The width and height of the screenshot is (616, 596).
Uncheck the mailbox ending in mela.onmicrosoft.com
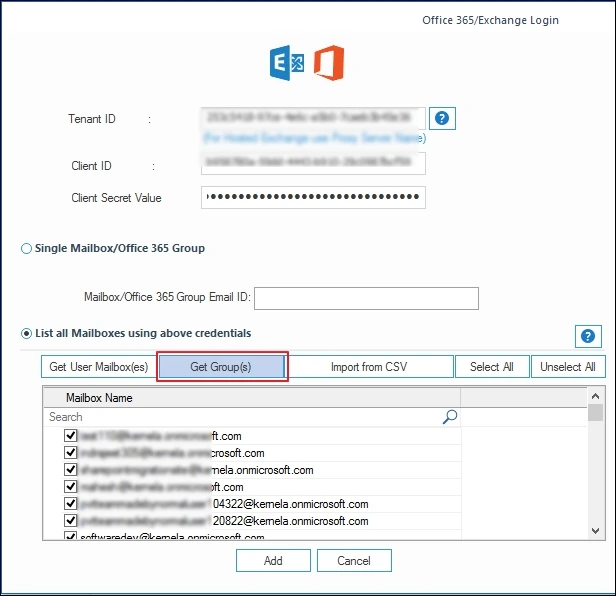tap(70, 469)
